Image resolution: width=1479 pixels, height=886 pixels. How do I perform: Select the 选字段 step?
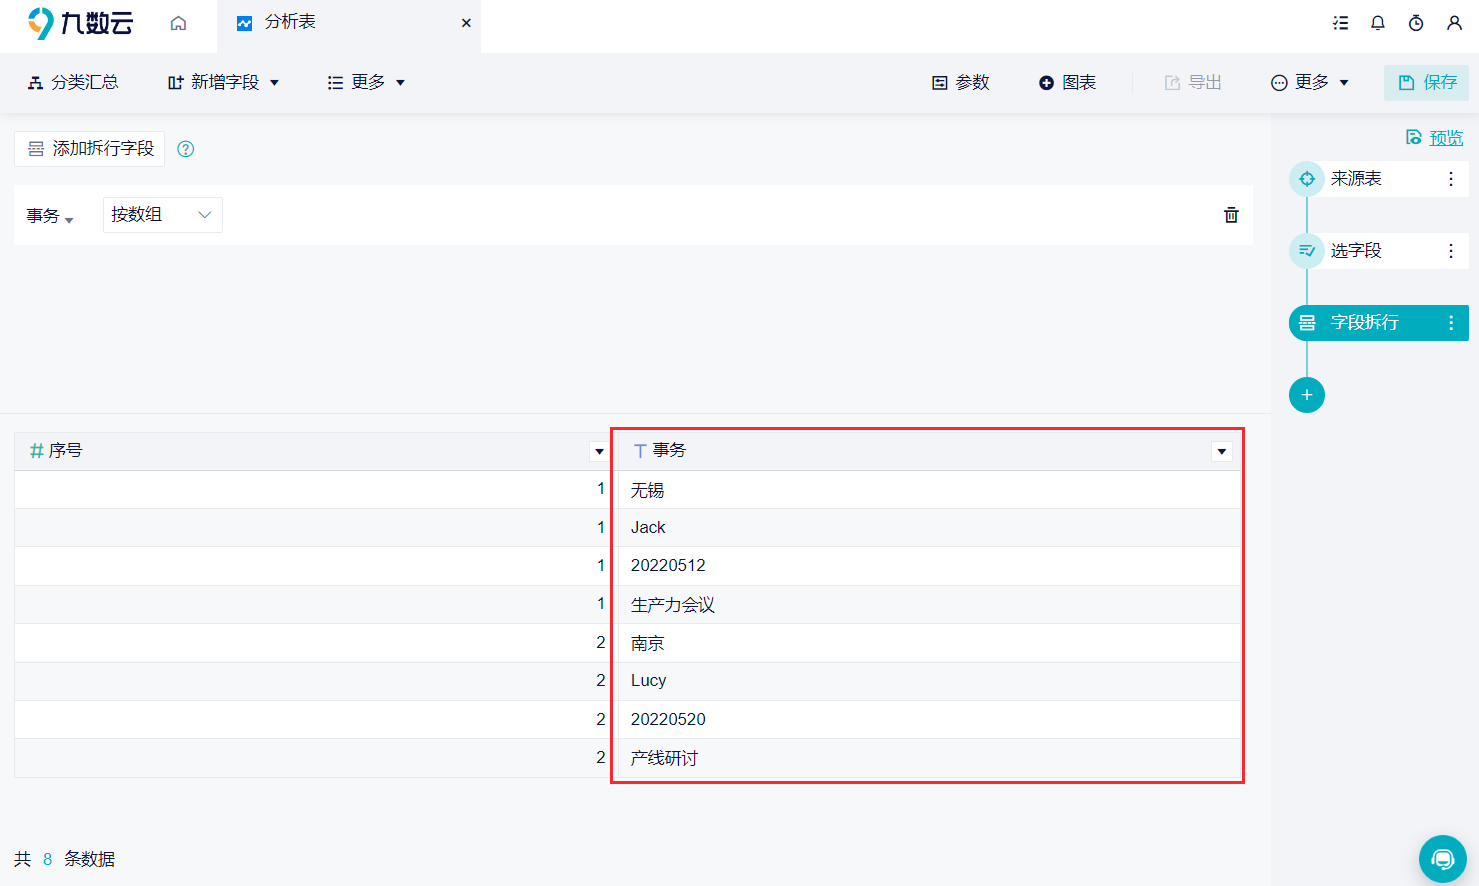pyautogui.click(x=1378, y=251)
